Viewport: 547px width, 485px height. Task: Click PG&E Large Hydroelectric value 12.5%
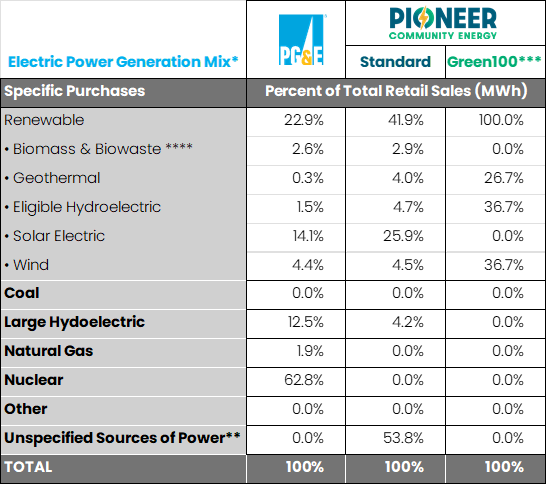coord(306,322)
